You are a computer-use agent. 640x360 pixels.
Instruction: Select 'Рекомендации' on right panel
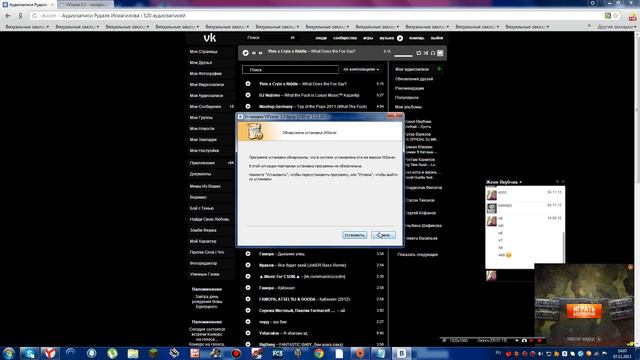409,88
